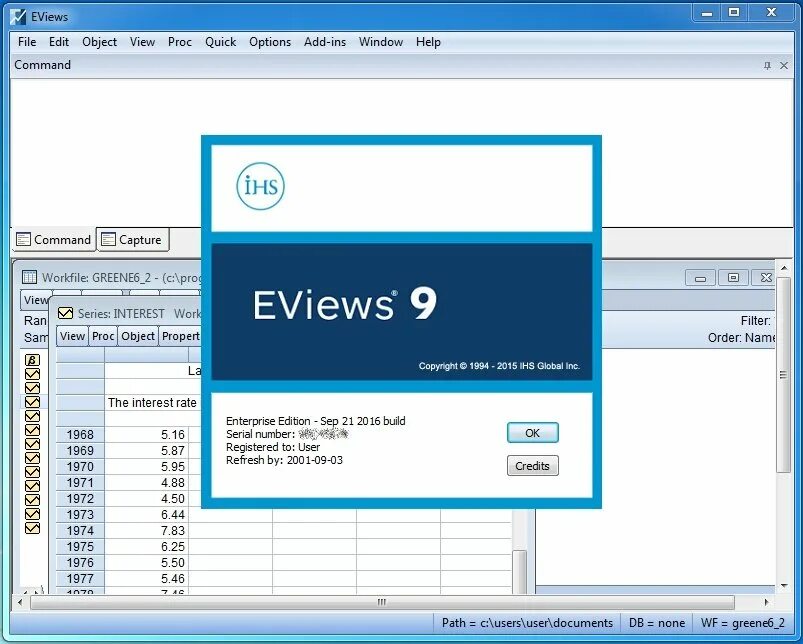Click the 'DB = none' status bar indicator

point(656,623)
